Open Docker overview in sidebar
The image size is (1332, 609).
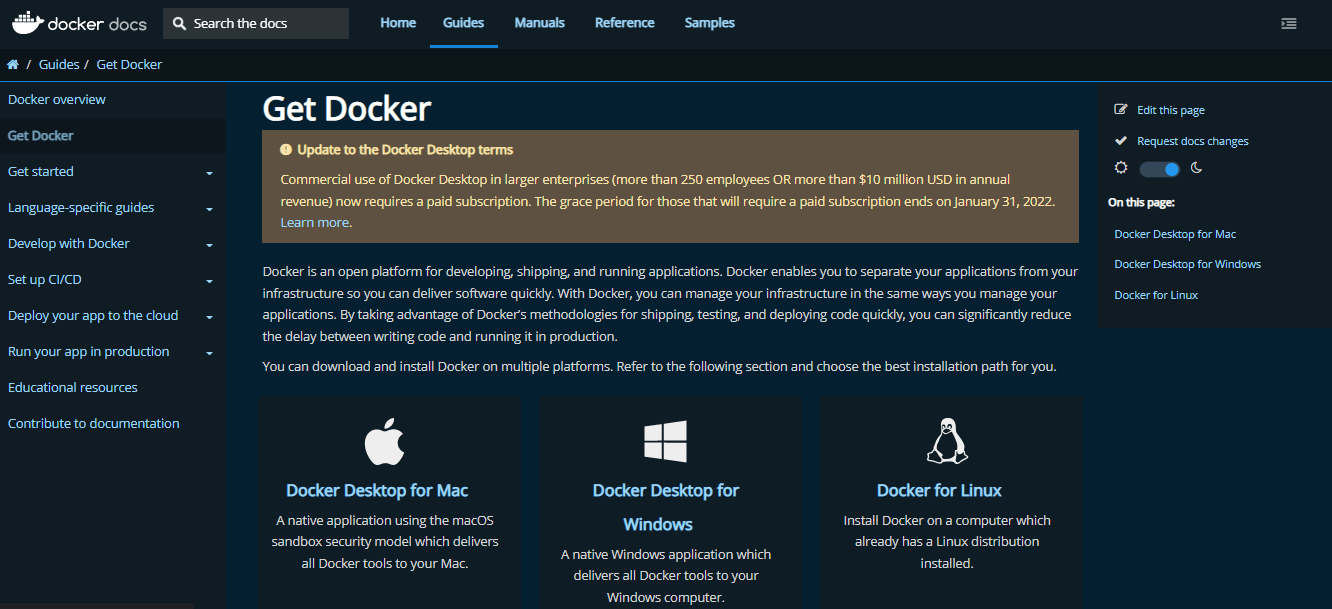57,100
